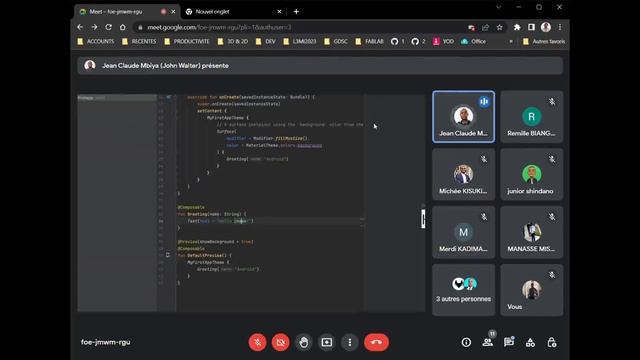Click the camera permission icon in address bar

coord(471,27)
